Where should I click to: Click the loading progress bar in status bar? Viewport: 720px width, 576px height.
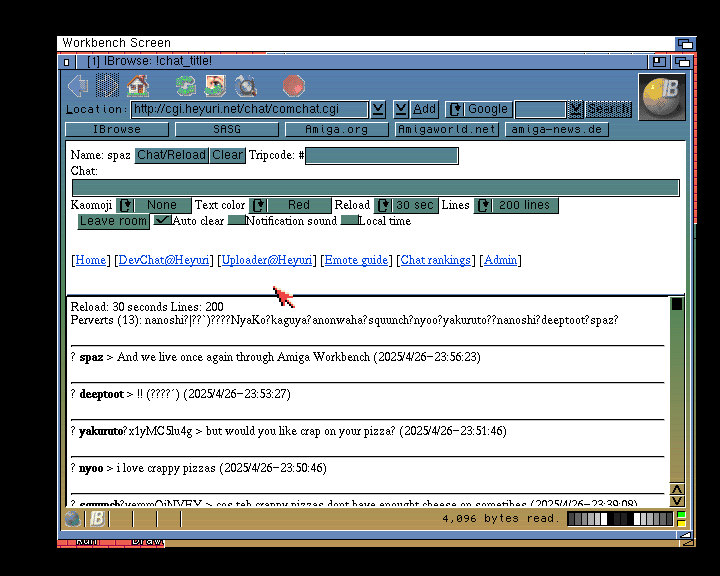[620, 519]
